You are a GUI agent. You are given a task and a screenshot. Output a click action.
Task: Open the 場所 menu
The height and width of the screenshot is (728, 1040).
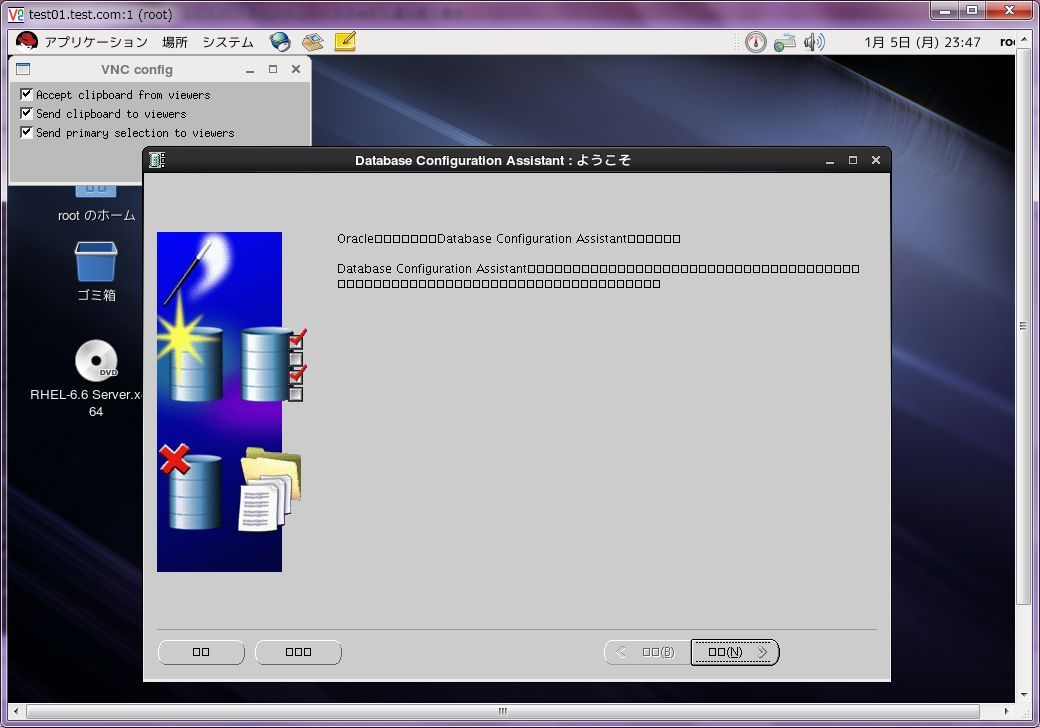click(175, 42)
